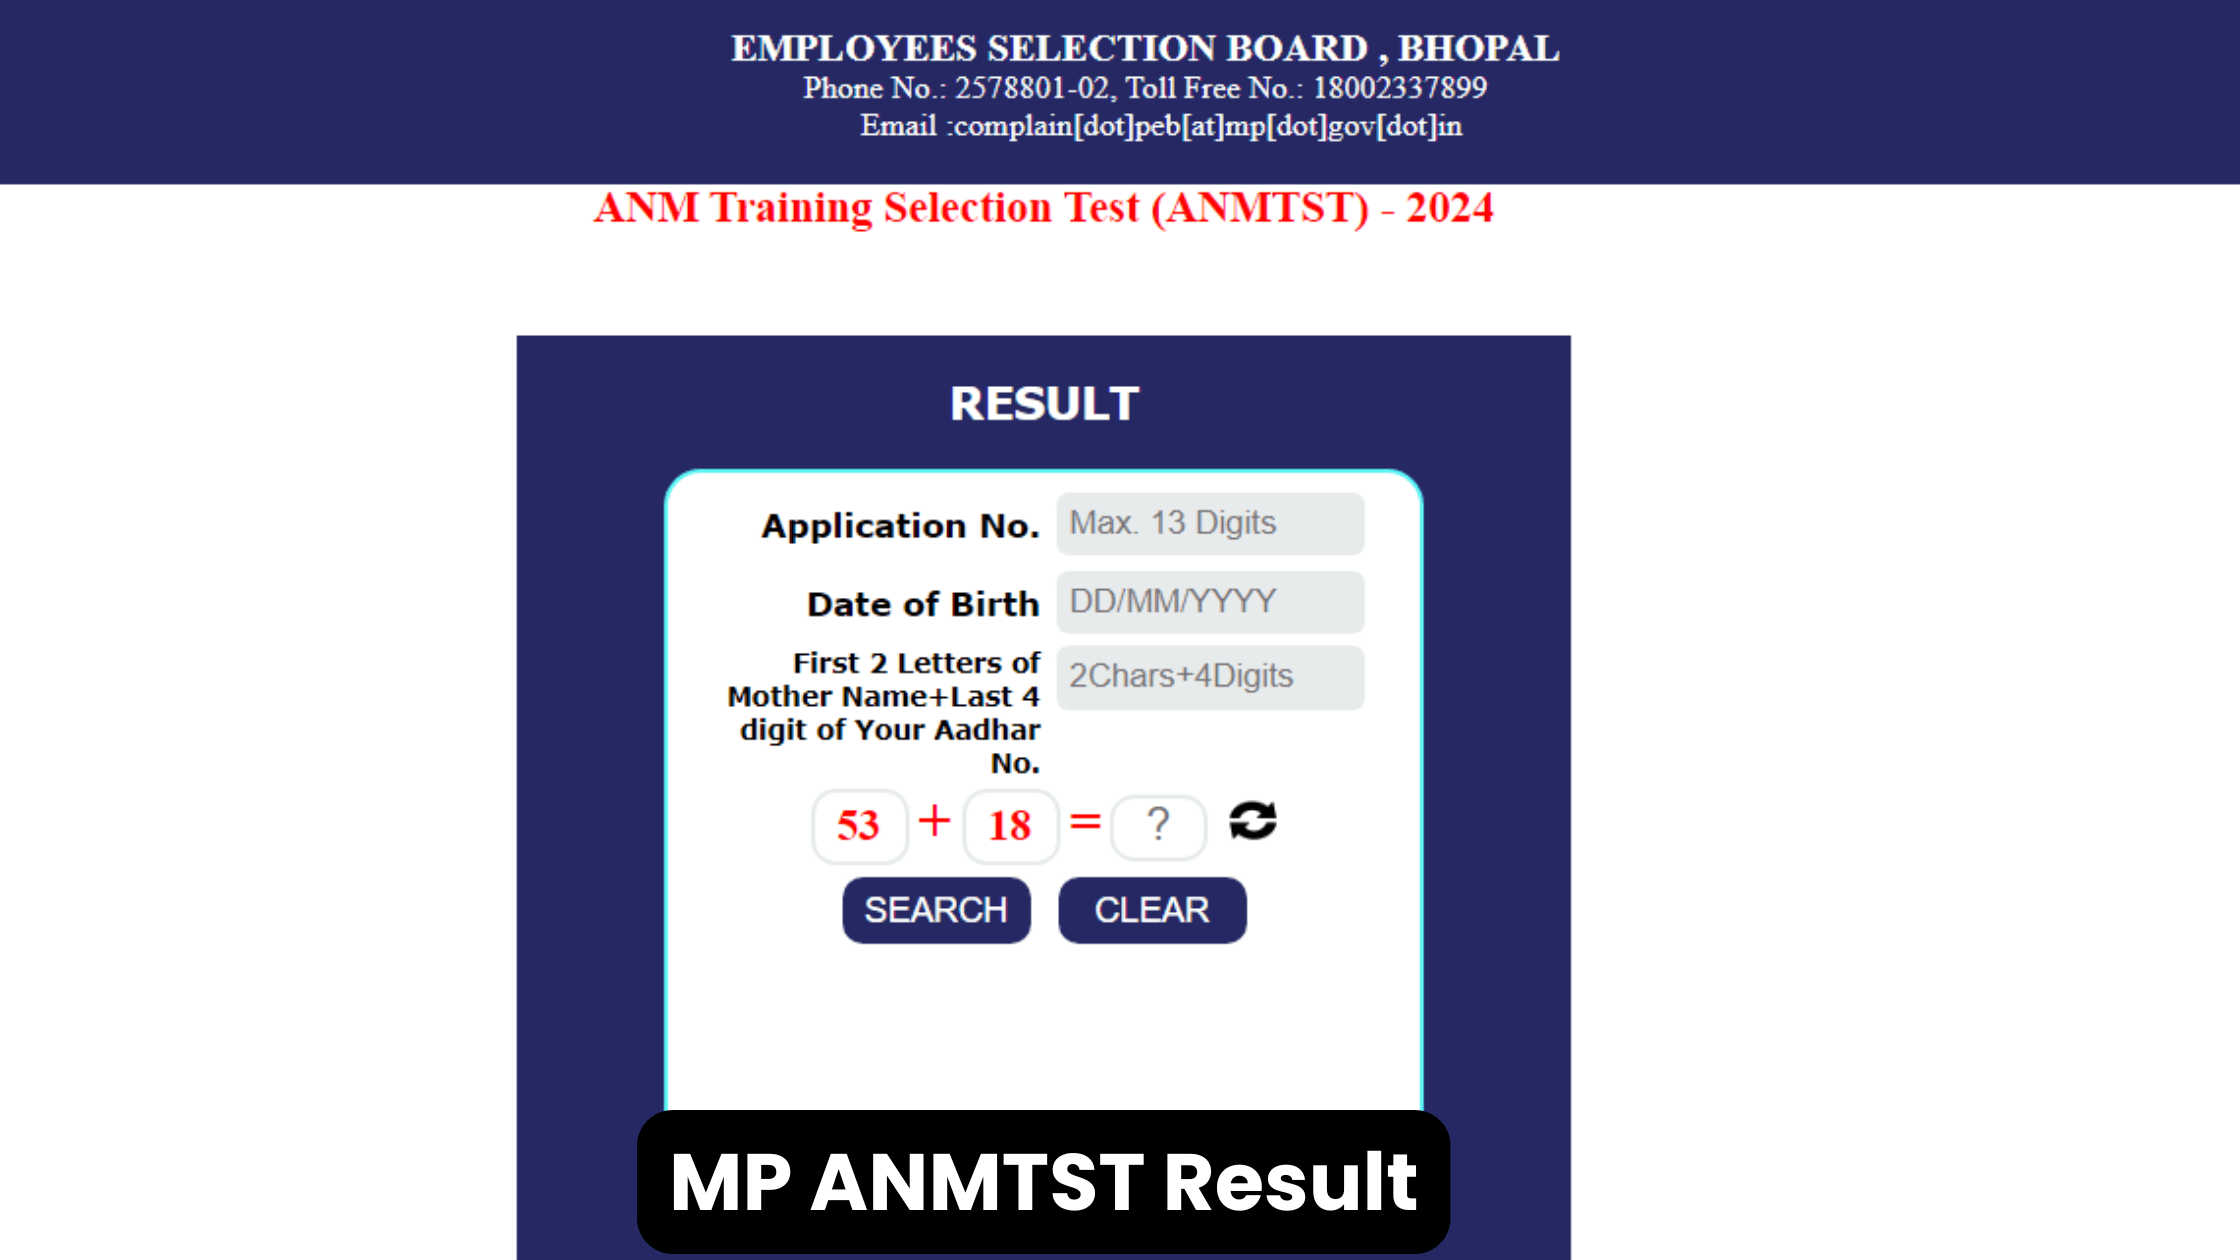
Task: Click the 18 CAPTCHA number display
Action: [x=1009, y=823]
